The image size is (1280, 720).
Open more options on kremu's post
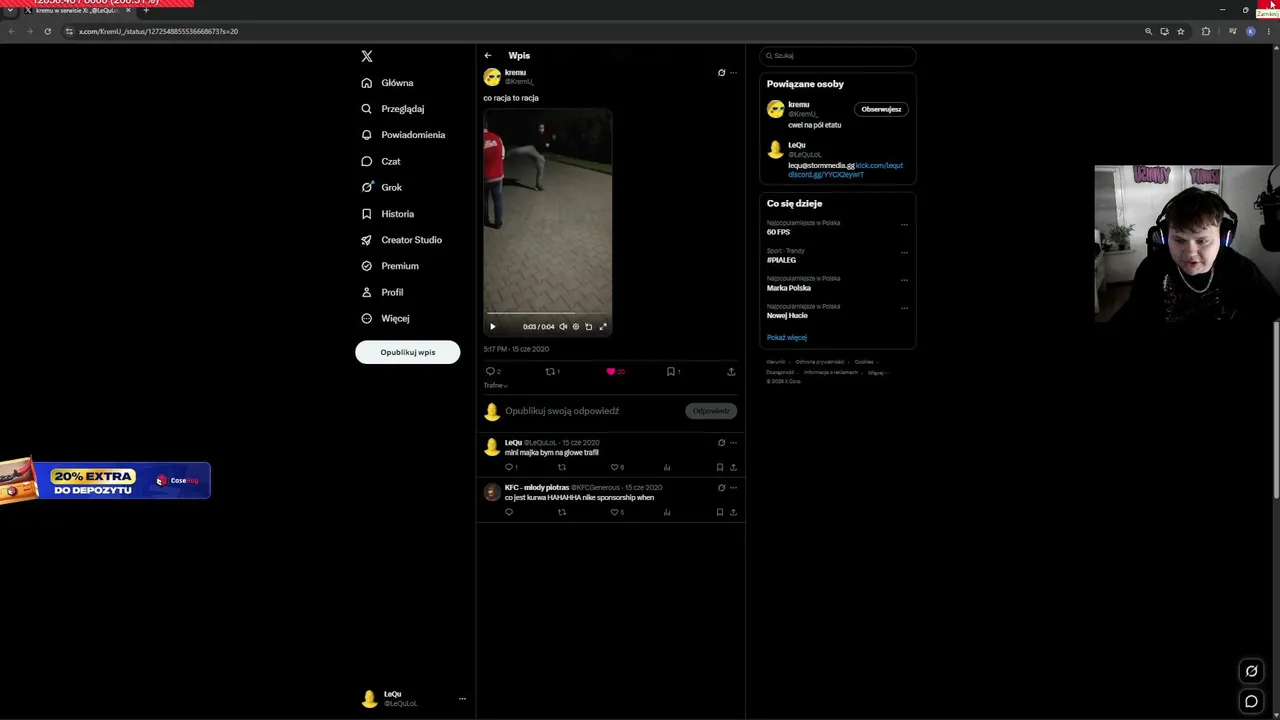tap(733, 73)
